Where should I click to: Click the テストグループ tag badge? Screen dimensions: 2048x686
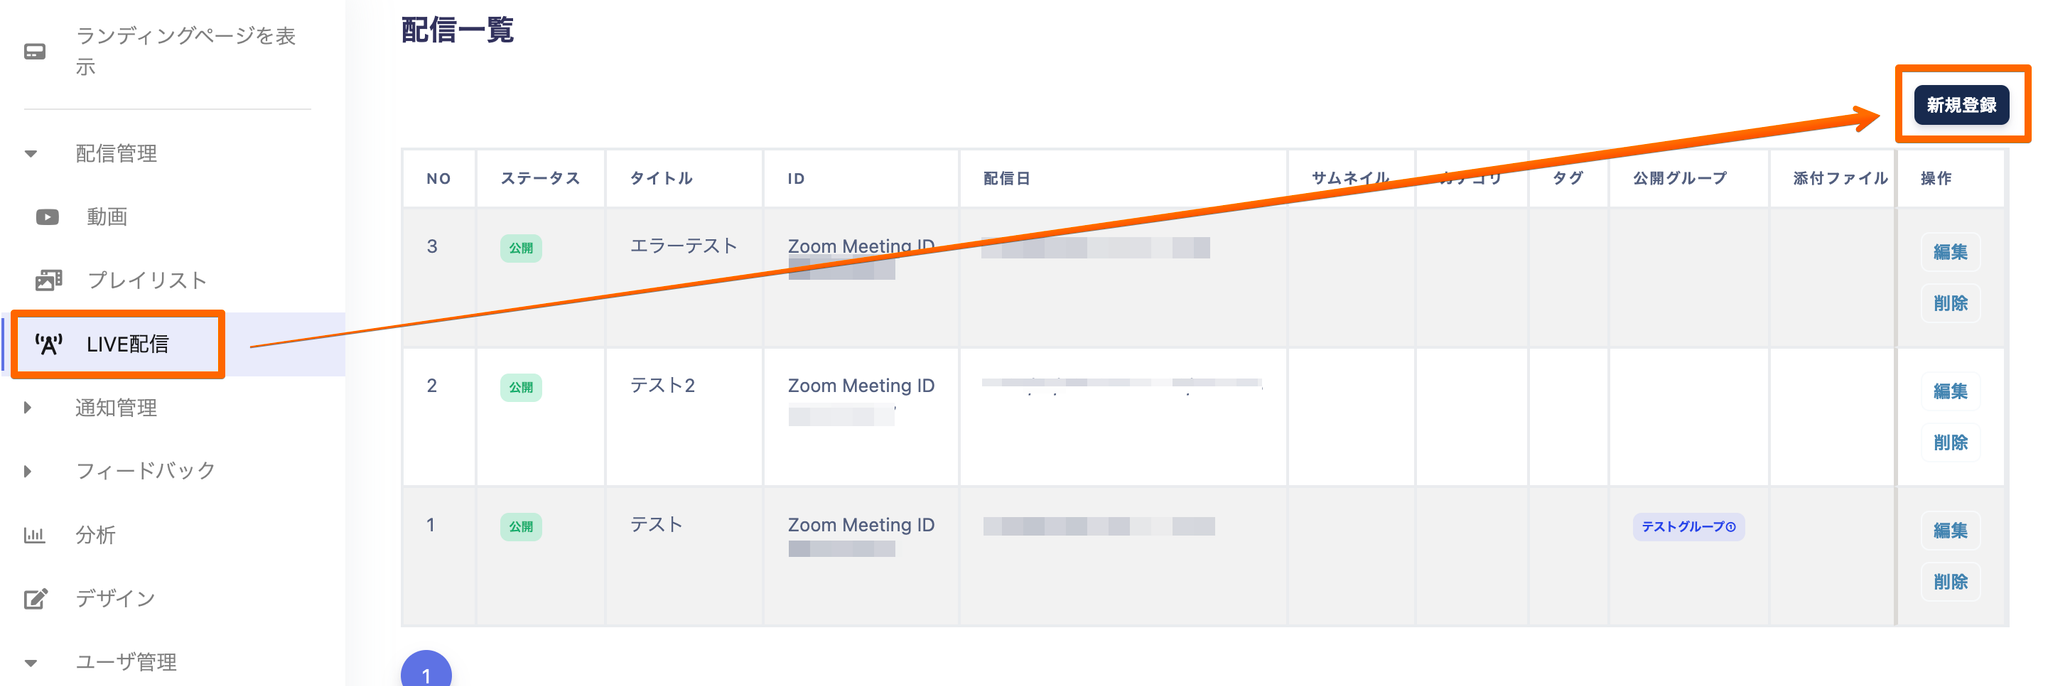click(1688, 527)
